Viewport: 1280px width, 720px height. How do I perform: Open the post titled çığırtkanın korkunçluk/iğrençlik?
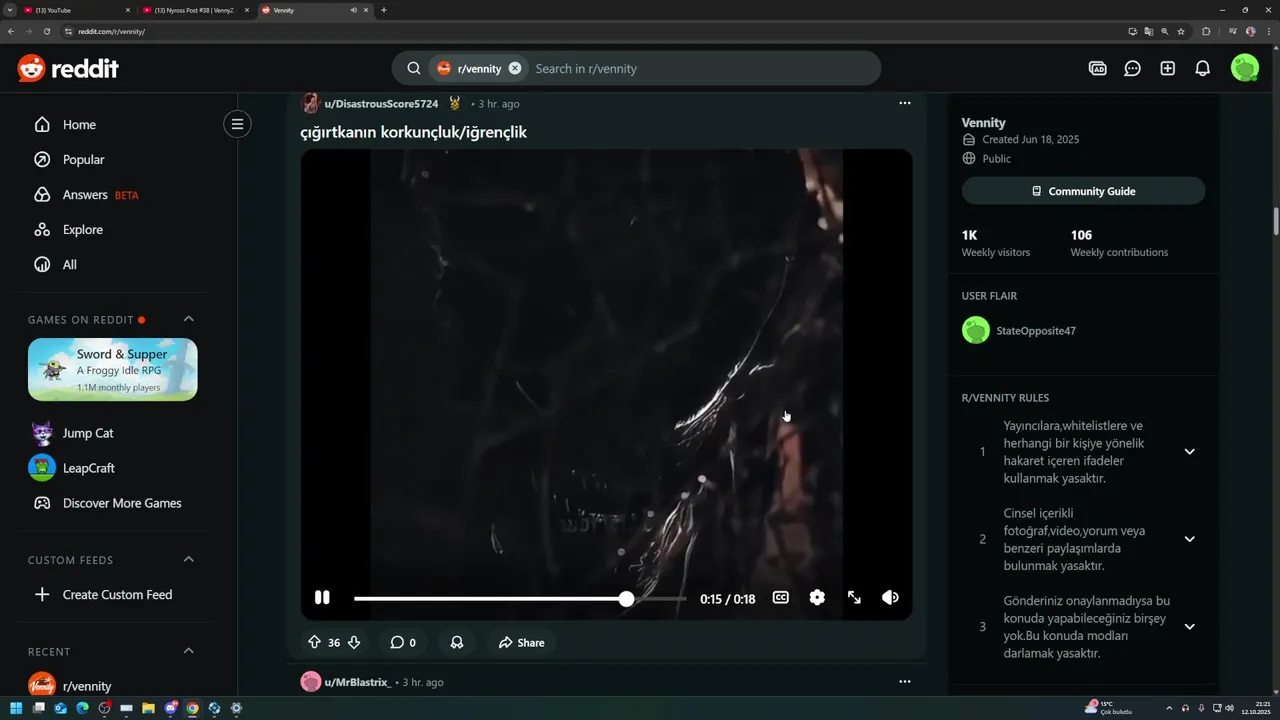413,132
